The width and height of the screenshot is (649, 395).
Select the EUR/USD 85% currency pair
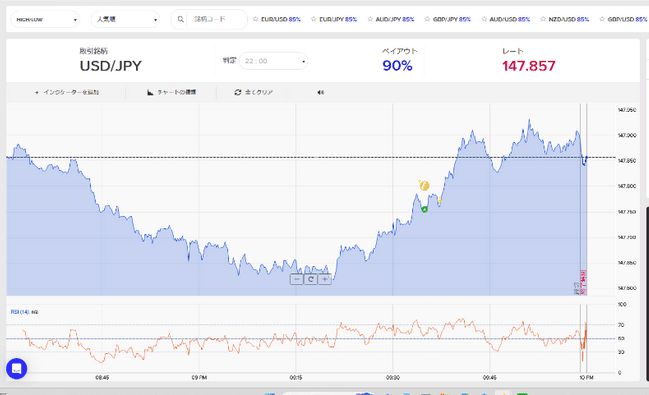pos(281,19)
